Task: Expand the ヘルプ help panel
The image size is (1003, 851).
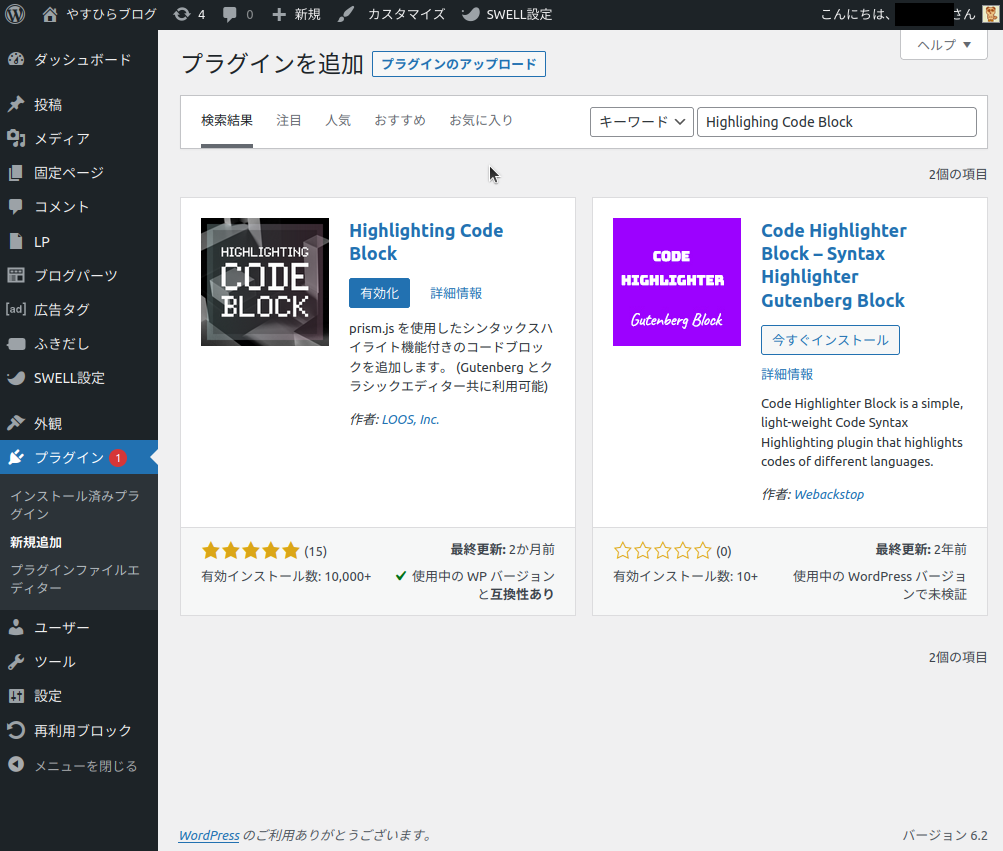Action: tap(943, 45)
